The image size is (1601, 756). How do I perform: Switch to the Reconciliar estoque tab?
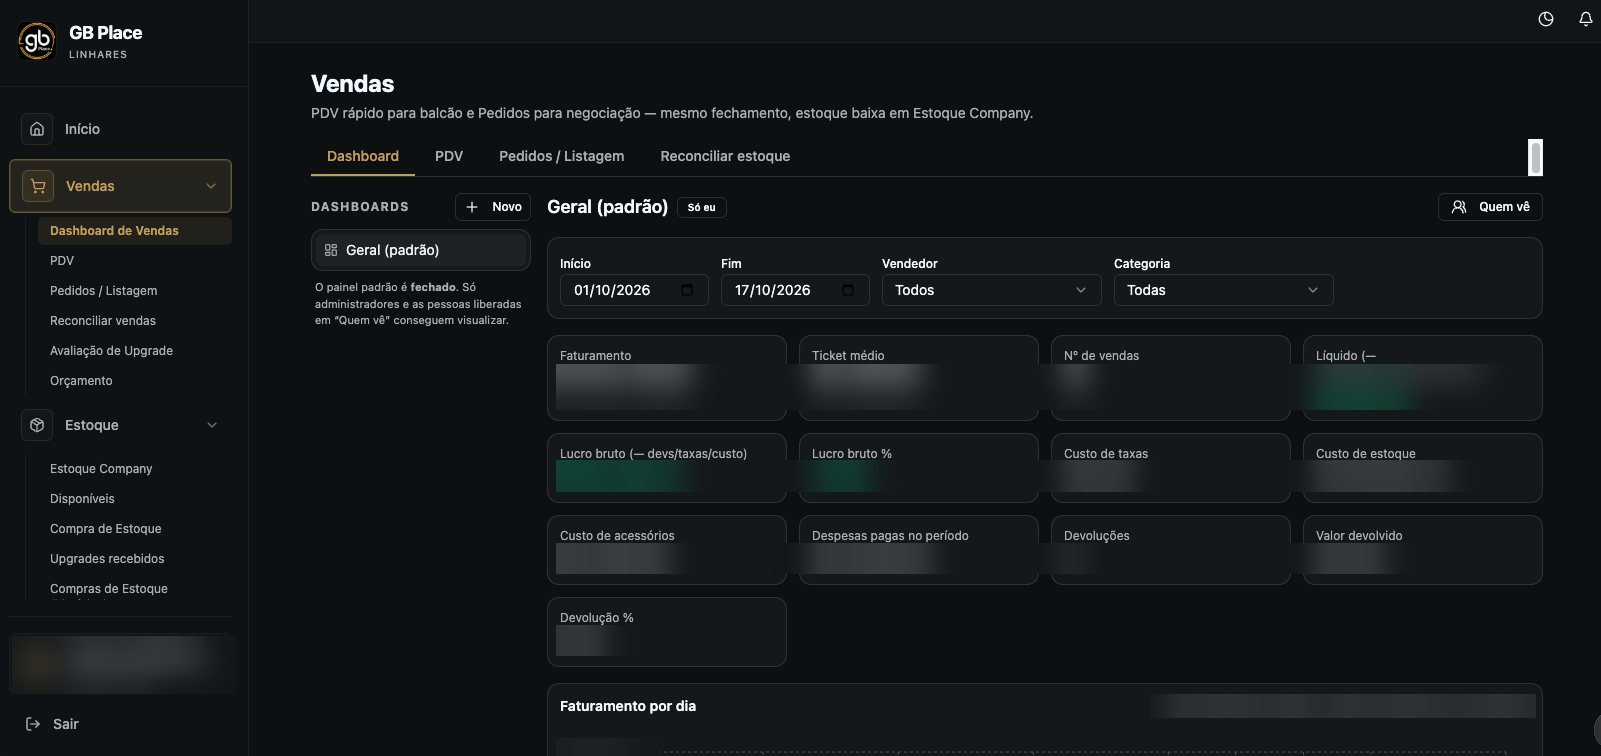coord(725,156)
